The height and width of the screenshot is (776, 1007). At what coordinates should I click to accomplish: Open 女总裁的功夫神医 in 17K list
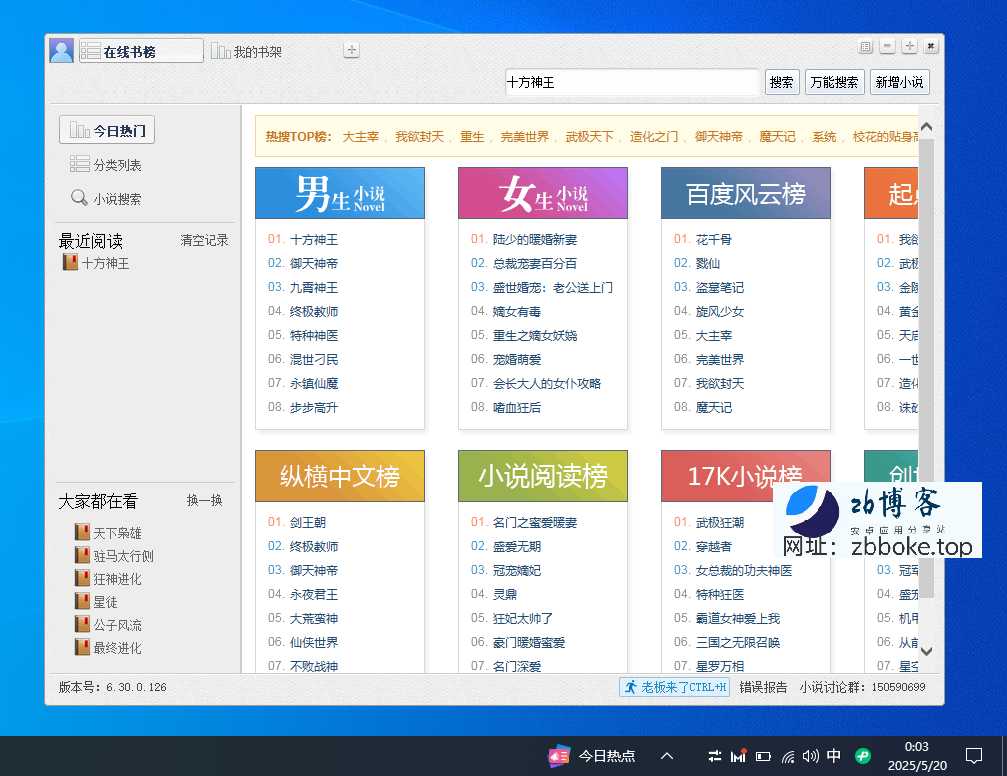744,570
